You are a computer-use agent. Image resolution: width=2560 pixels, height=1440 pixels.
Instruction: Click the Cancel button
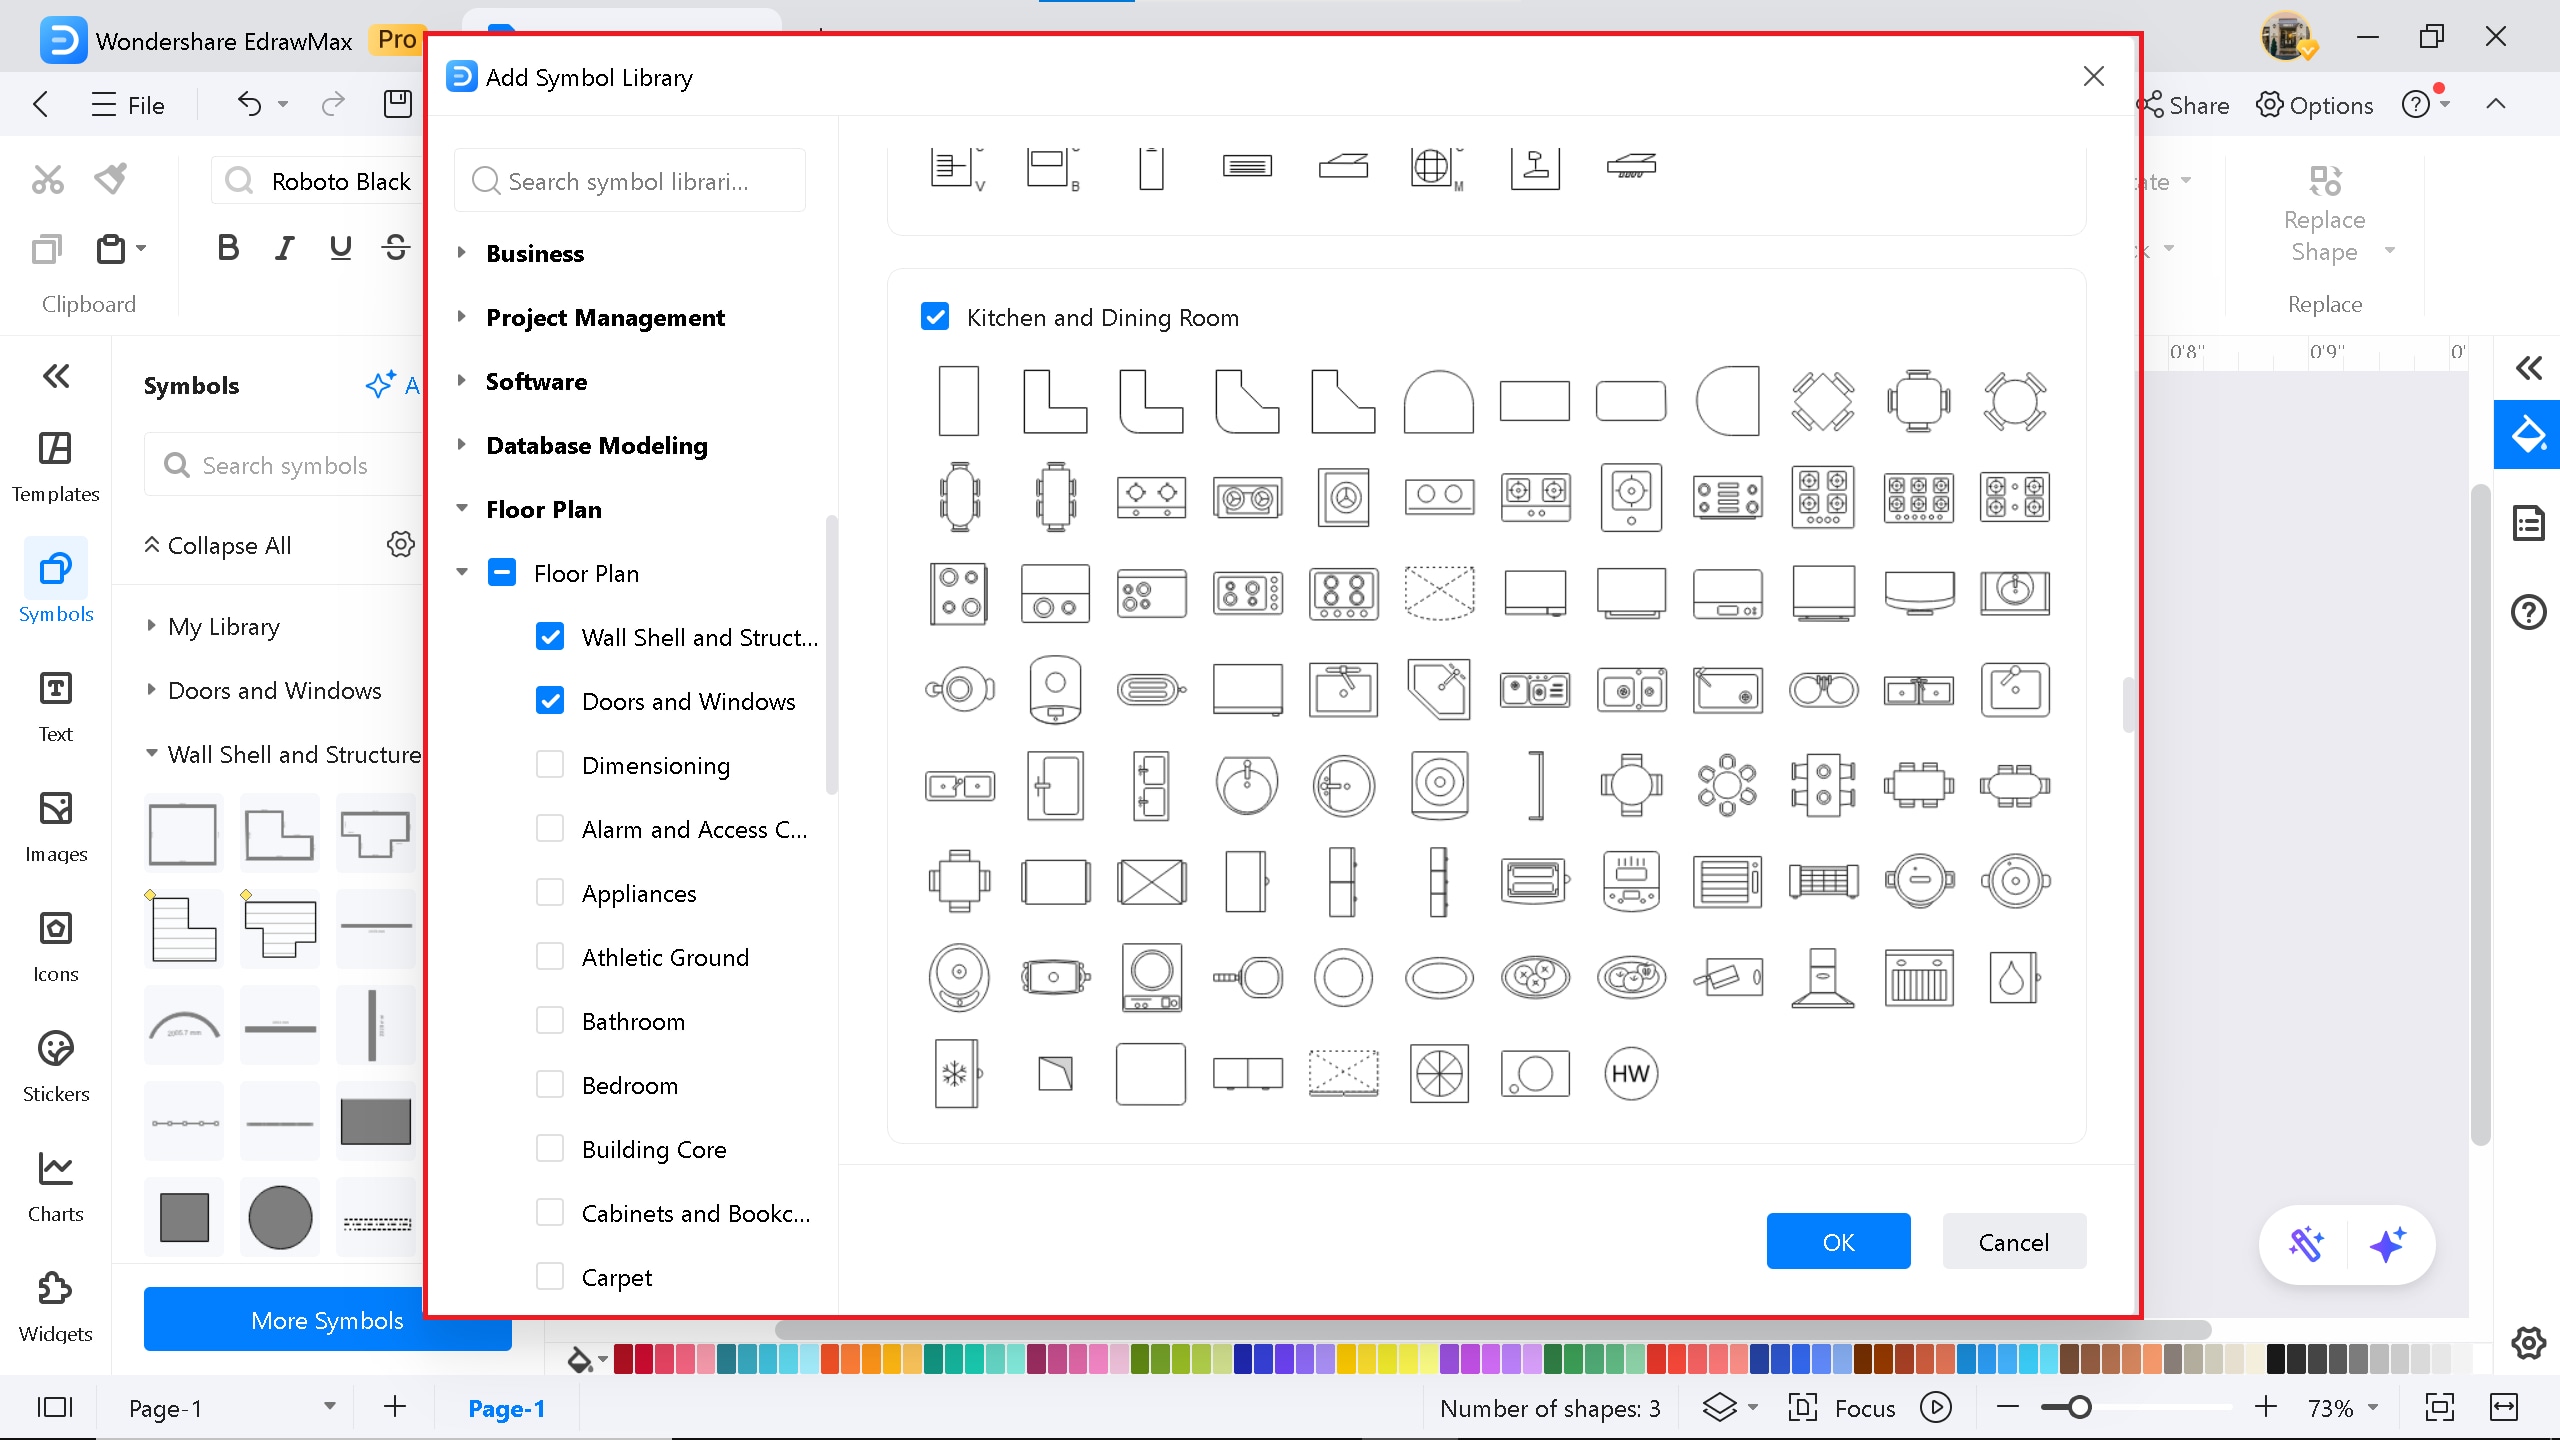(x=2014, y=1241)
